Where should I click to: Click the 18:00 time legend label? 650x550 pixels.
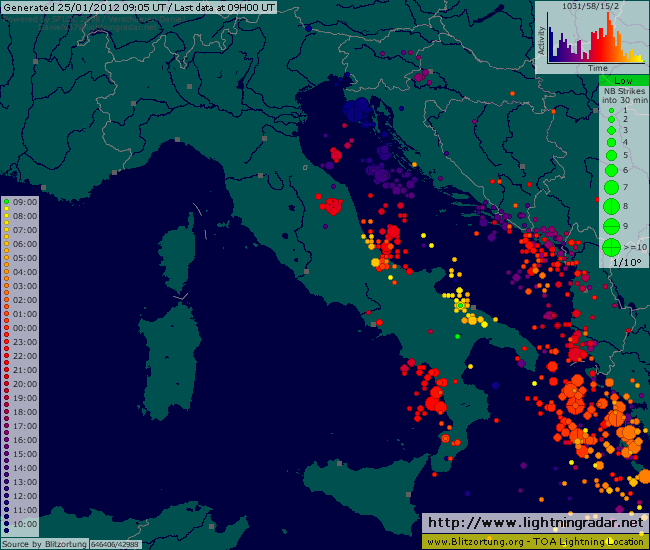[x=25, y=412]
